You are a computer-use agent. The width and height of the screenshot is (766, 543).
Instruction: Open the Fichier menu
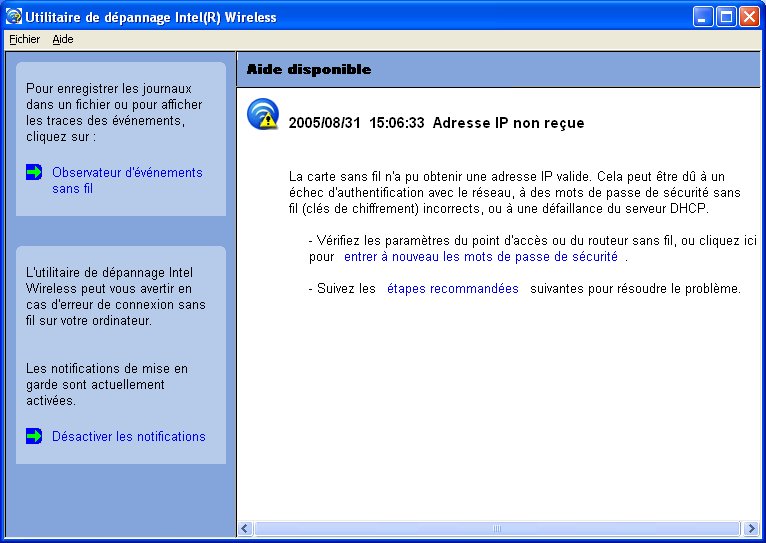[x=24, y=39]
